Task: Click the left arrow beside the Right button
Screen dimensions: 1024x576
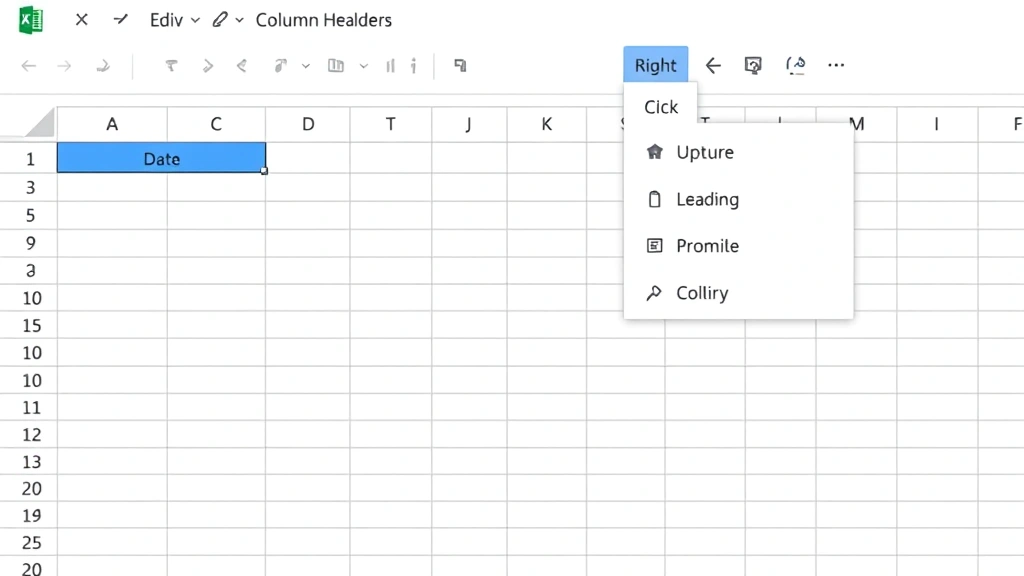Action: (x=713, y=66)
